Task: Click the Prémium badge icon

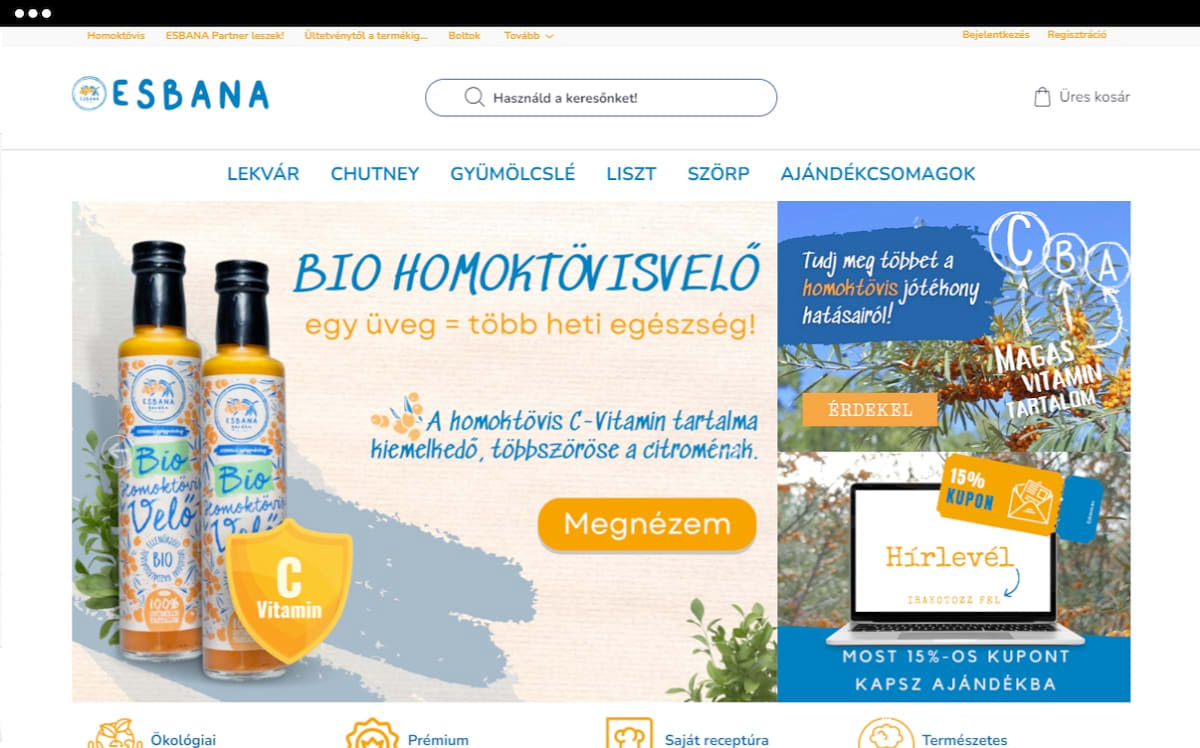Action: (372, 735)
